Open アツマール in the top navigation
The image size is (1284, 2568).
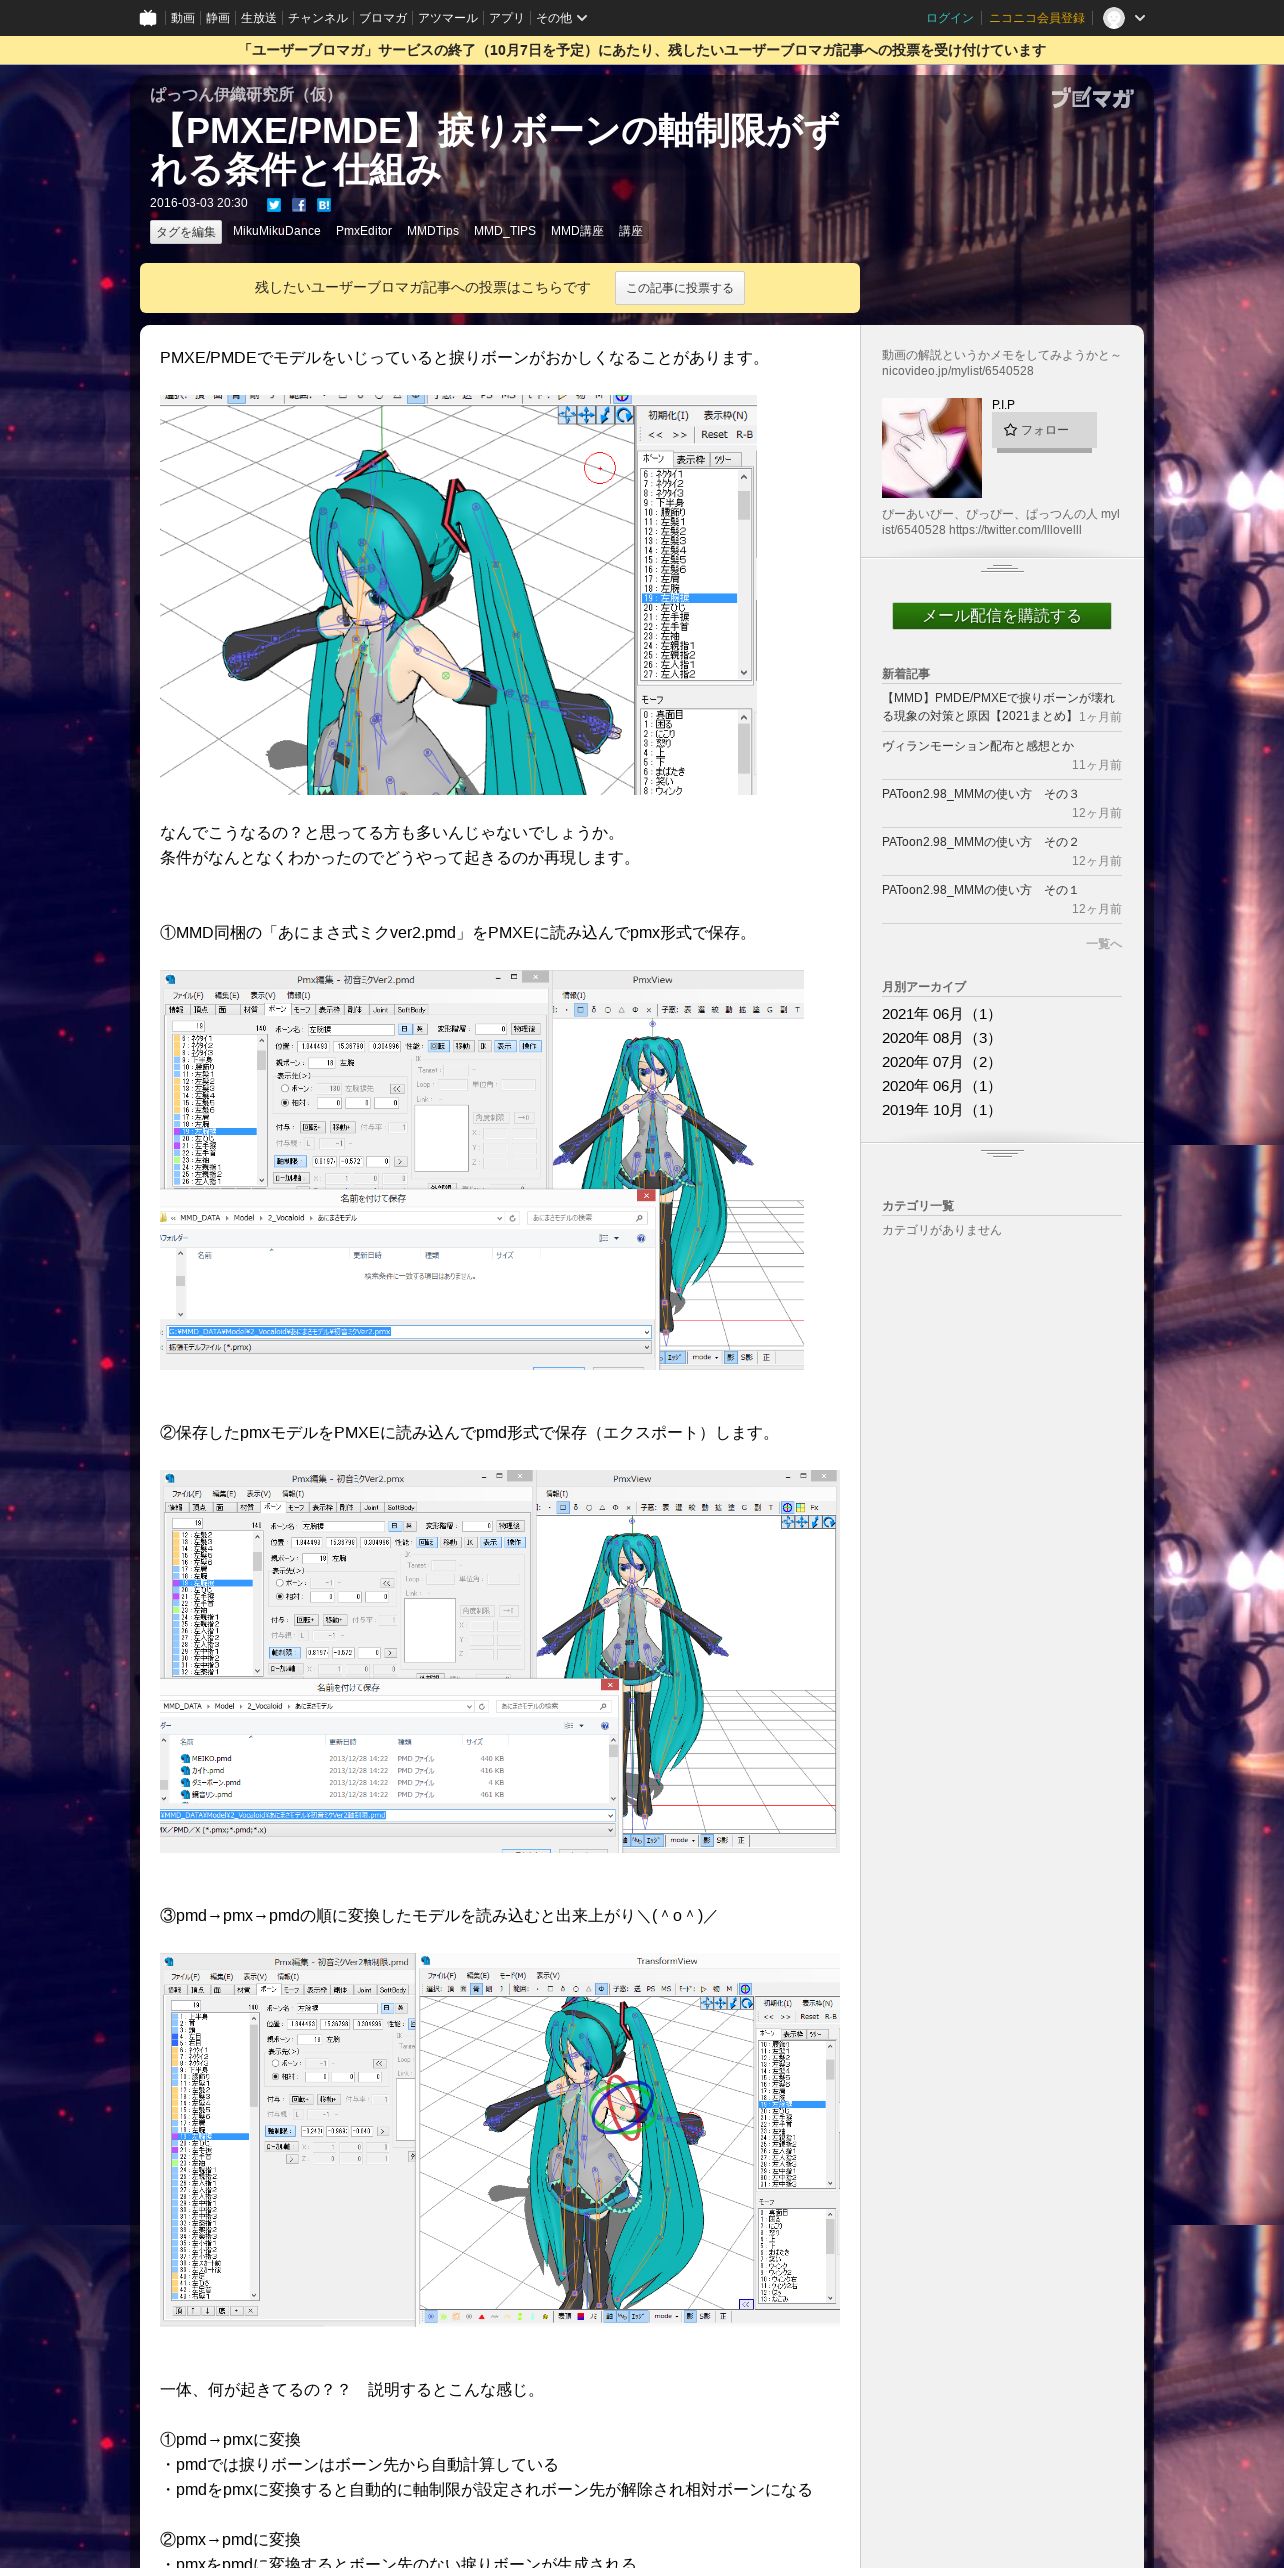coord(448,18)
